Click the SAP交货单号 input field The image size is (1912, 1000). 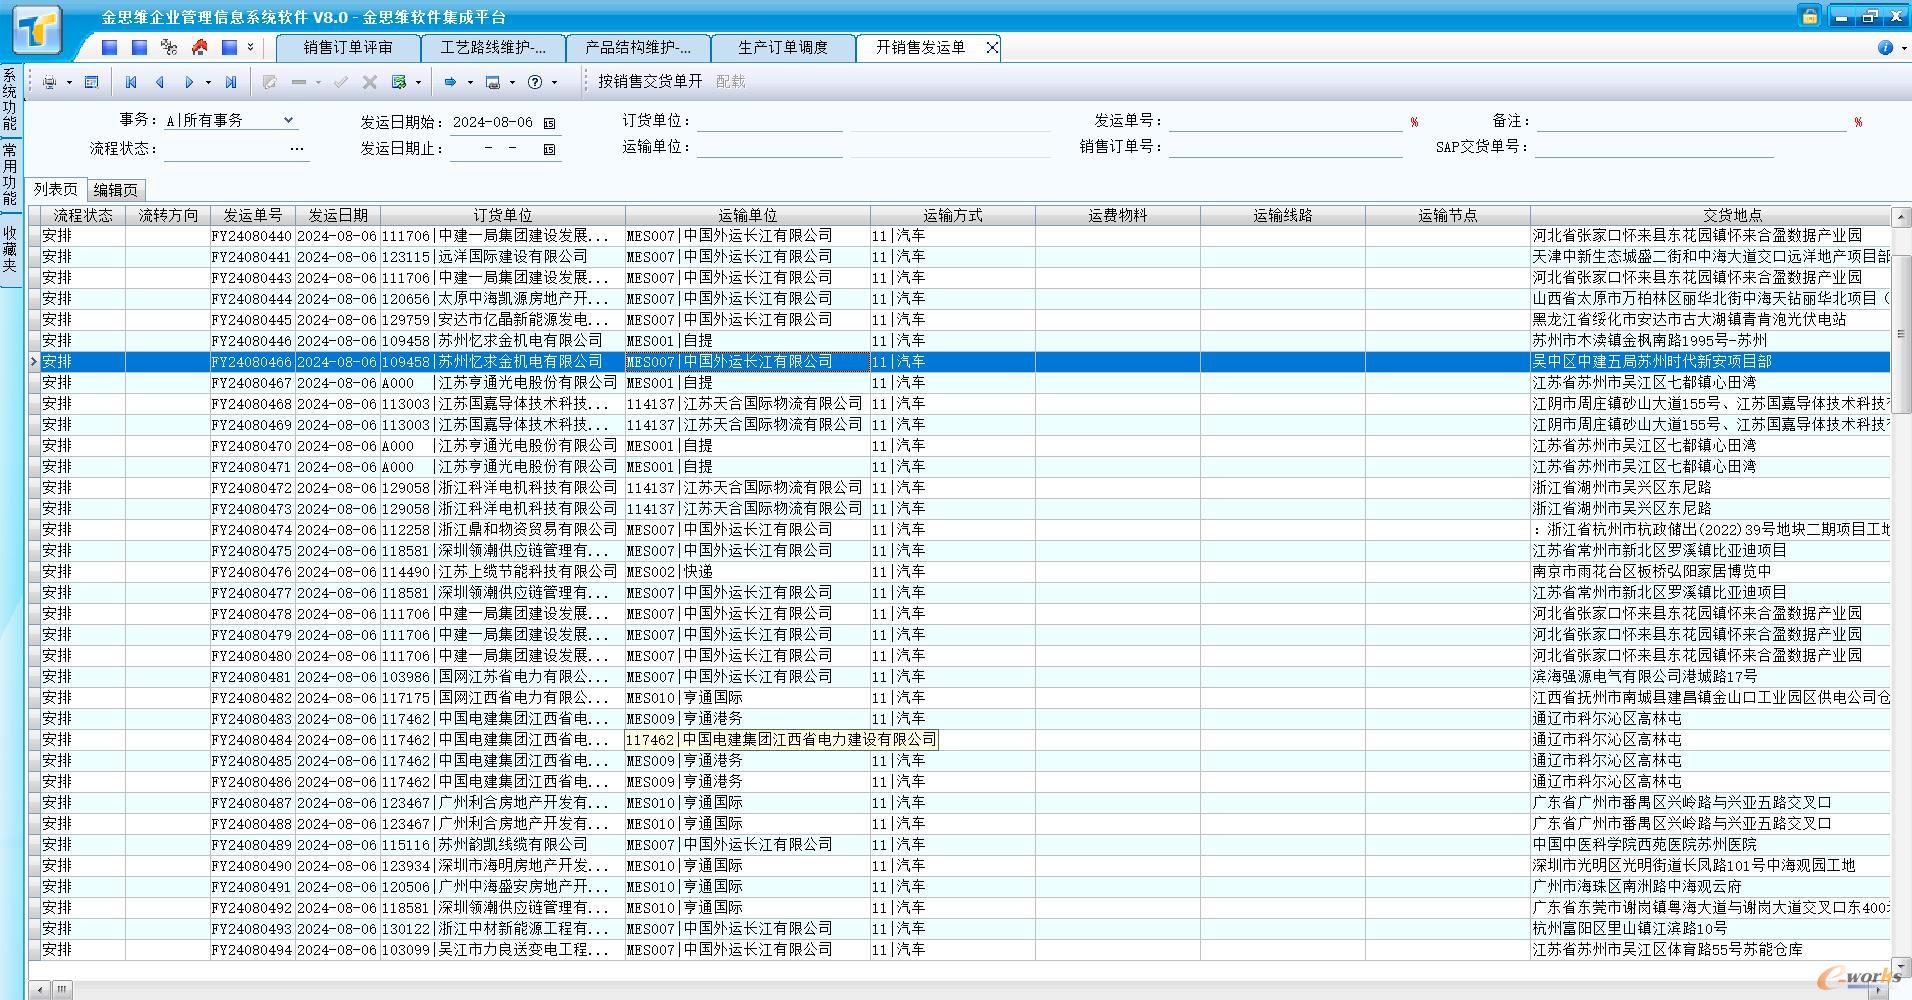pyautogui.click(x=1654, y=147)
